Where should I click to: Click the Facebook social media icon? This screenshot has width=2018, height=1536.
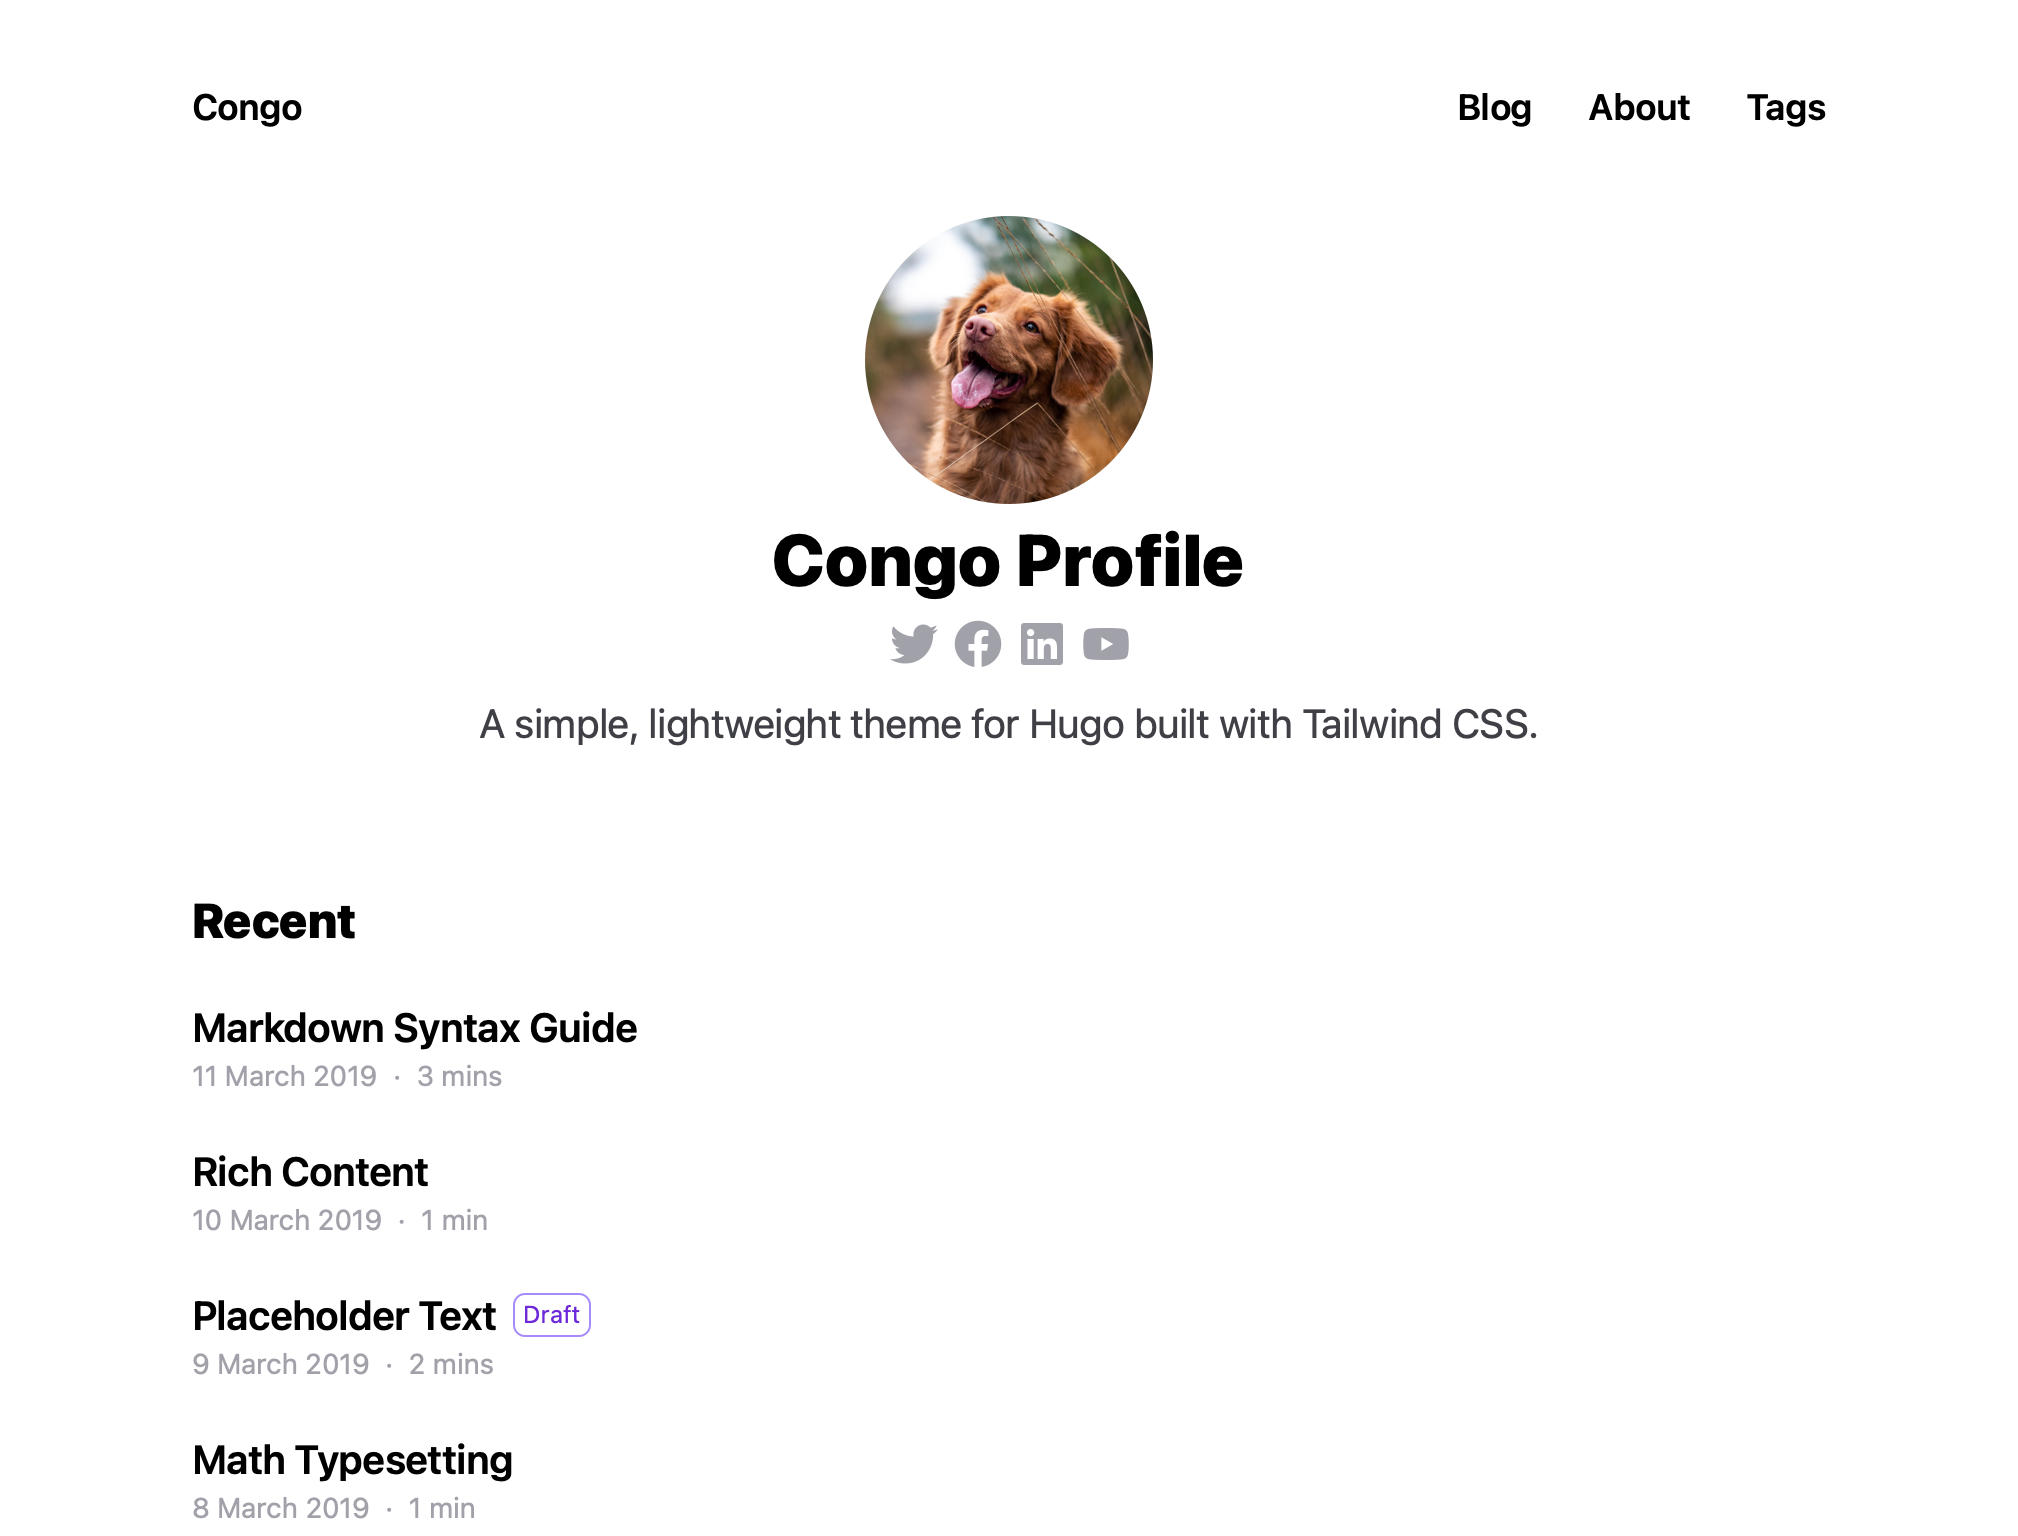point(978,644)
